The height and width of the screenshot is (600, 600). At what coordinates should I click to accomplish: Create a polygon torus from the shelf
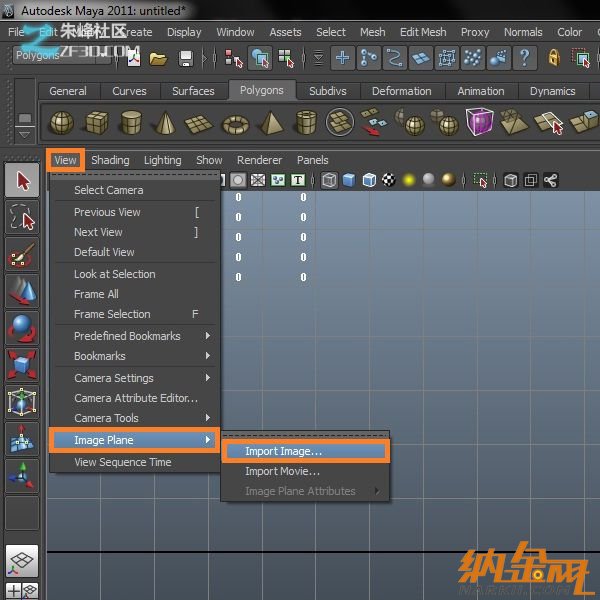pos(235,125)
